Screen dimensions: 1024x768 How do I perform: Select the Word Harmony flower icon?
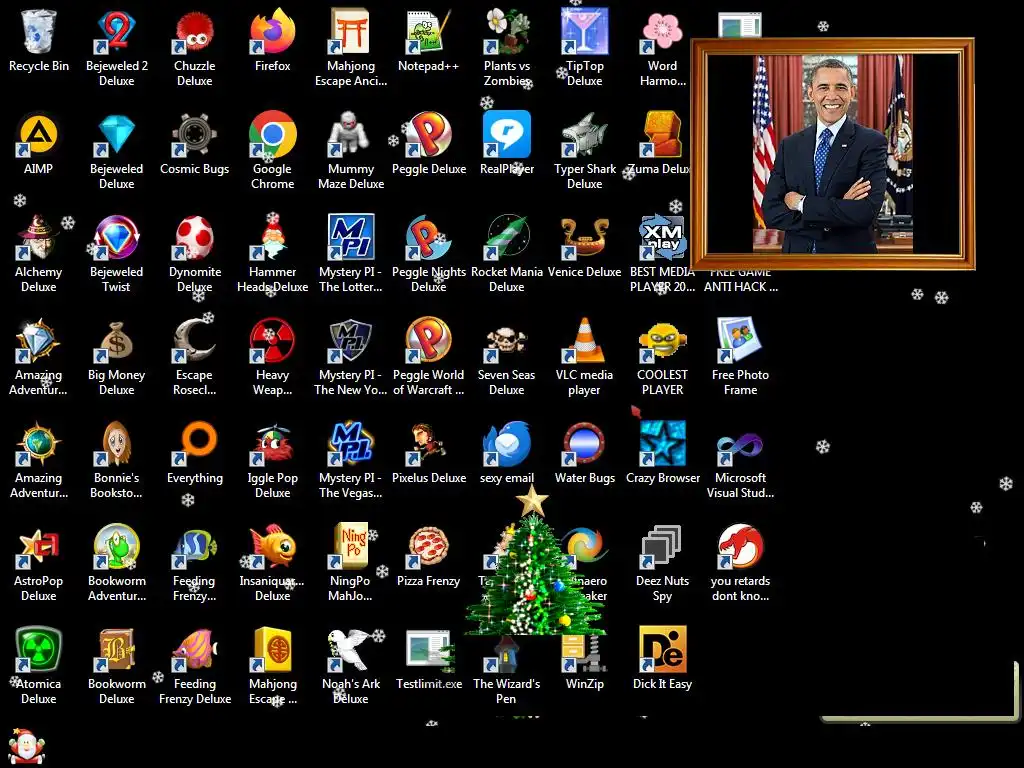662,31
